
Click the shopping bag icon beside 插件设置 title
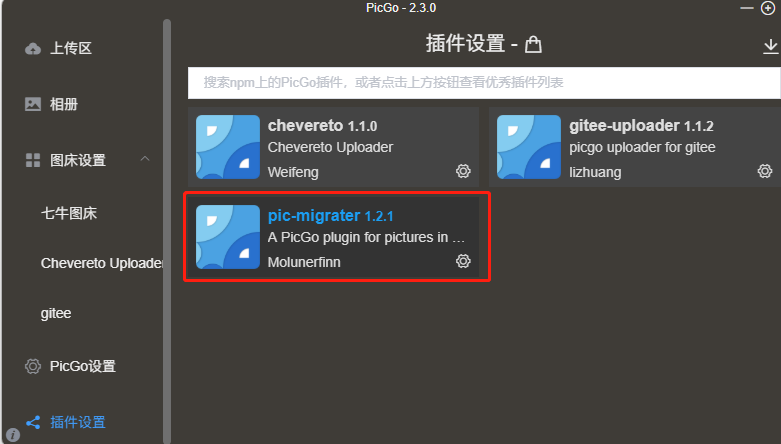533,44
